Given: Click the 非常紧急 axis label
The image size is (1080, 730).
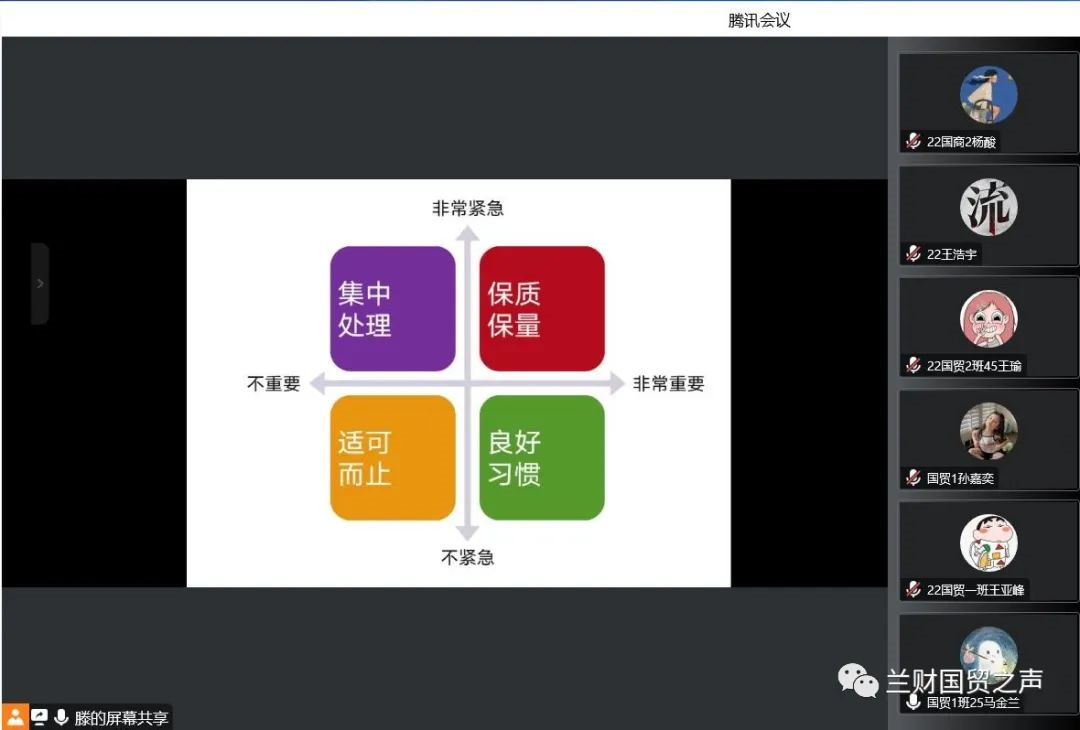Looking at the screenshot, I should click(x=468, y=209).
